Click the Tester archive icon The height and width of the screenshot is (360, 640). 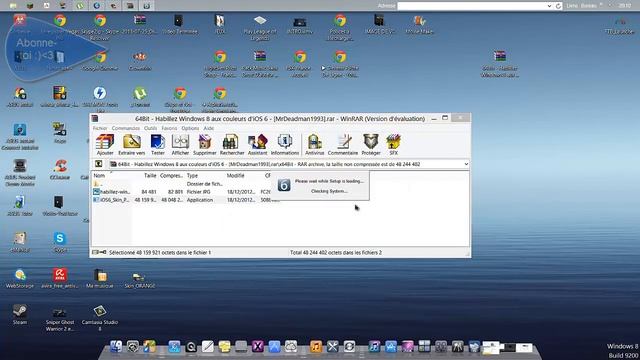158,145
